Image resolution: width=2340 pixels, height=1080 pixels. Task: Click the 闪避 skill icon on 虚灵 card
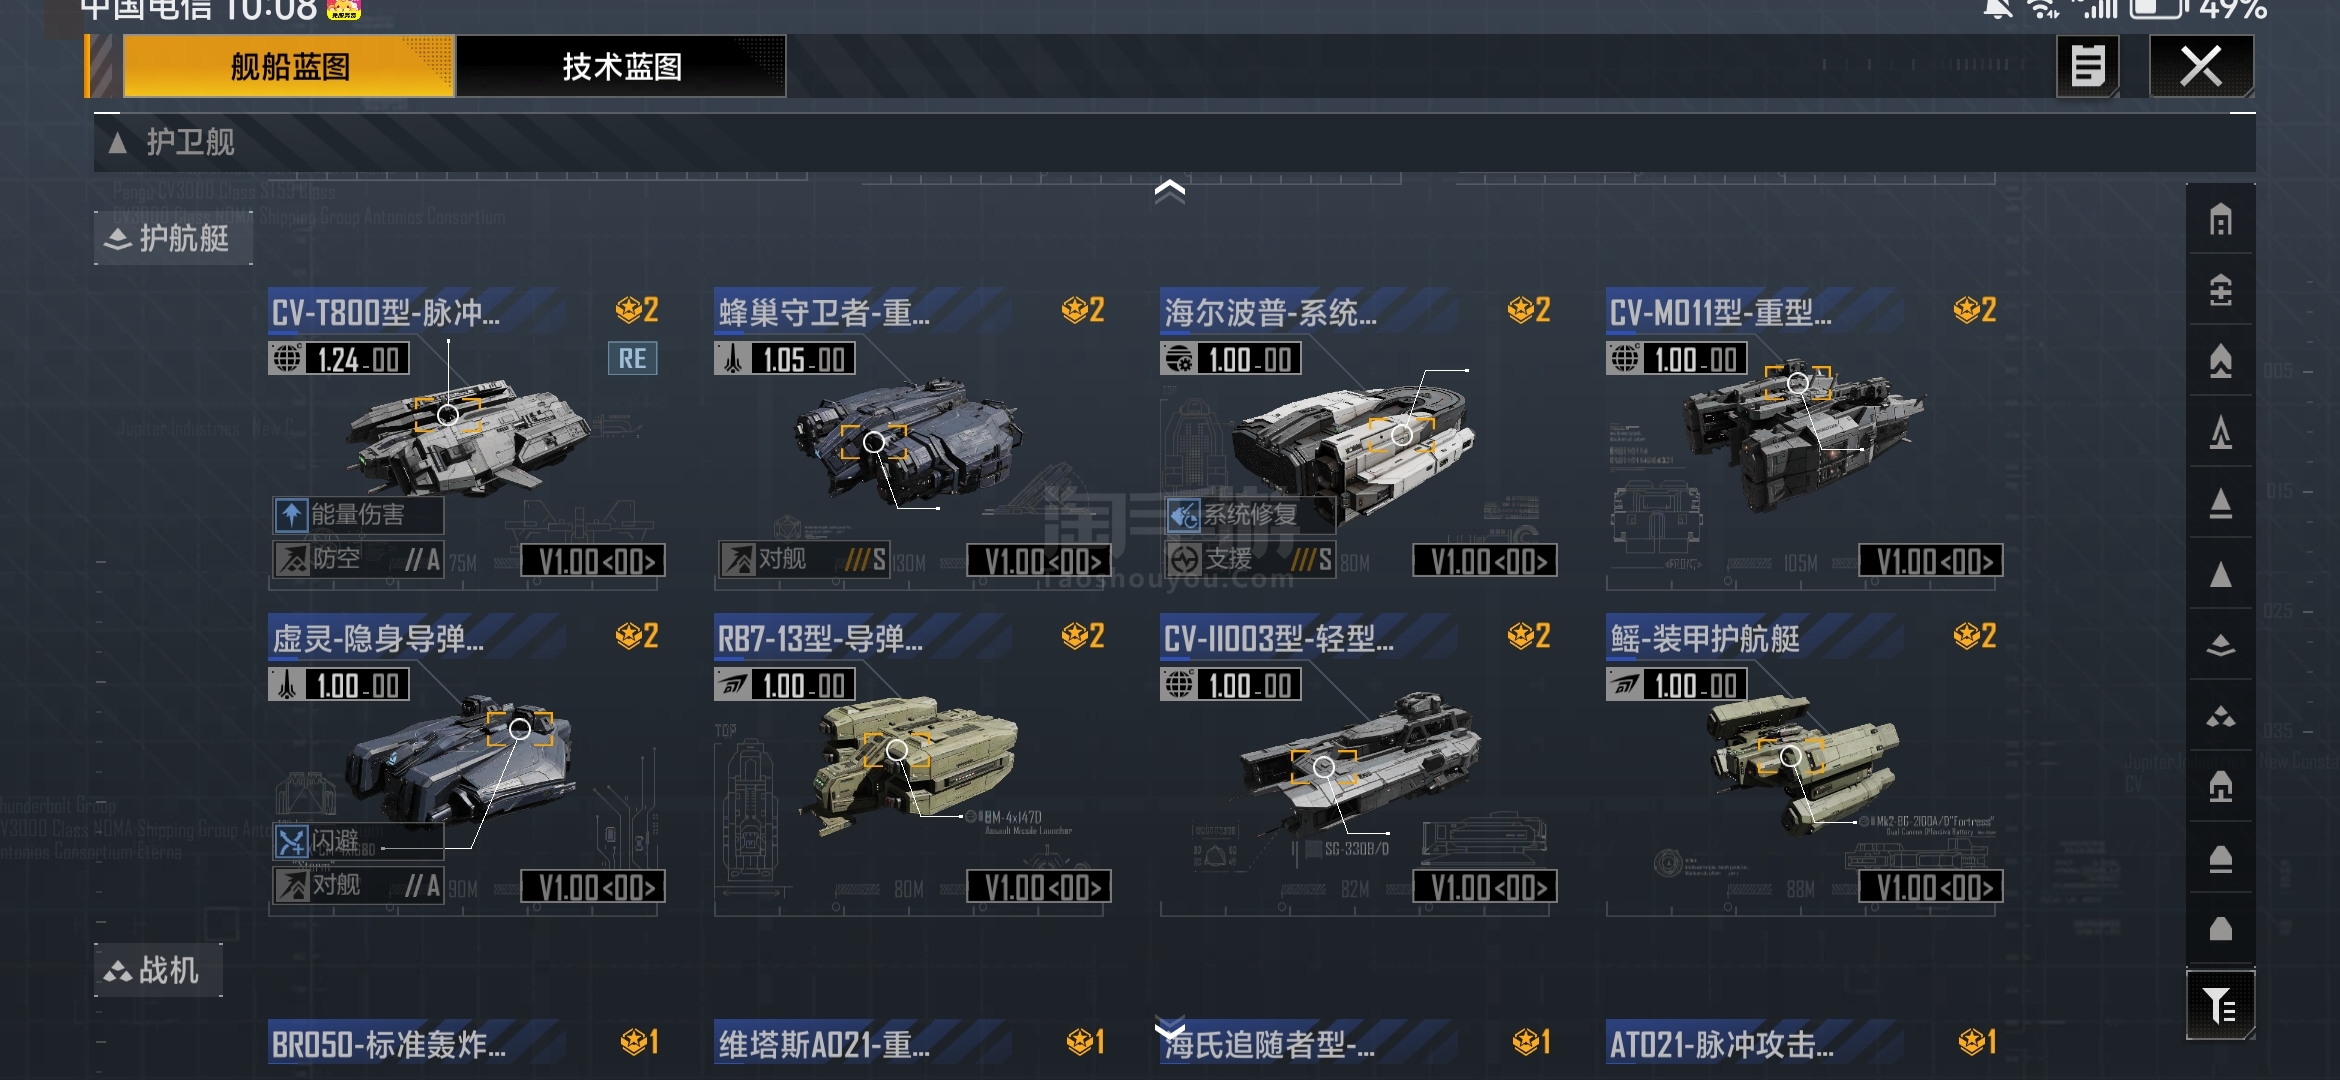[291, 842]
